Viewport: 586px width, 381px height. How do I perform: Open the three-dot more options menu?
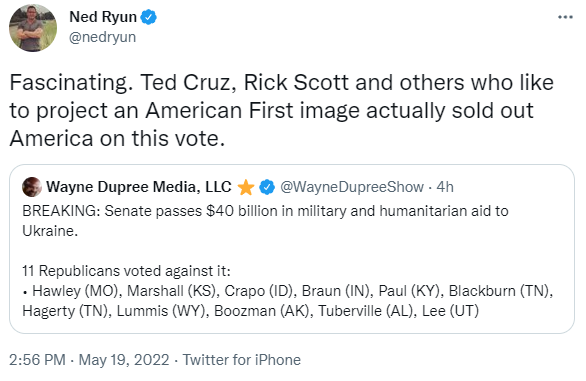click(565, 17)
